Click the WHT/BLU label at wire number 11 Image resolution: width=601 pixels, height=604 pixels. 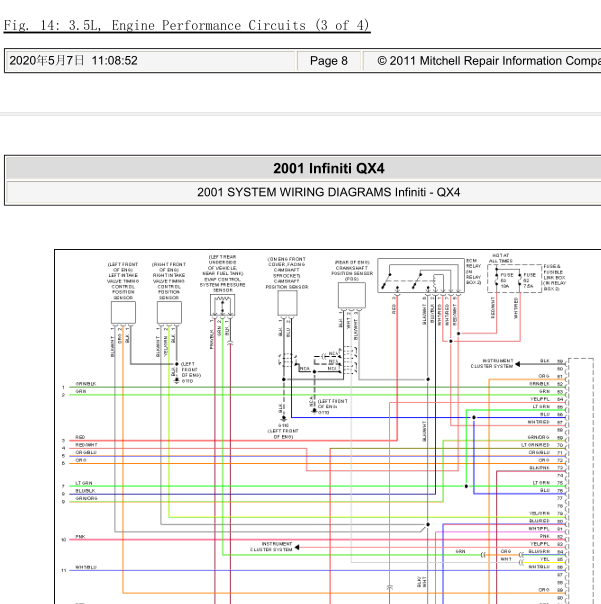[86, 567]
